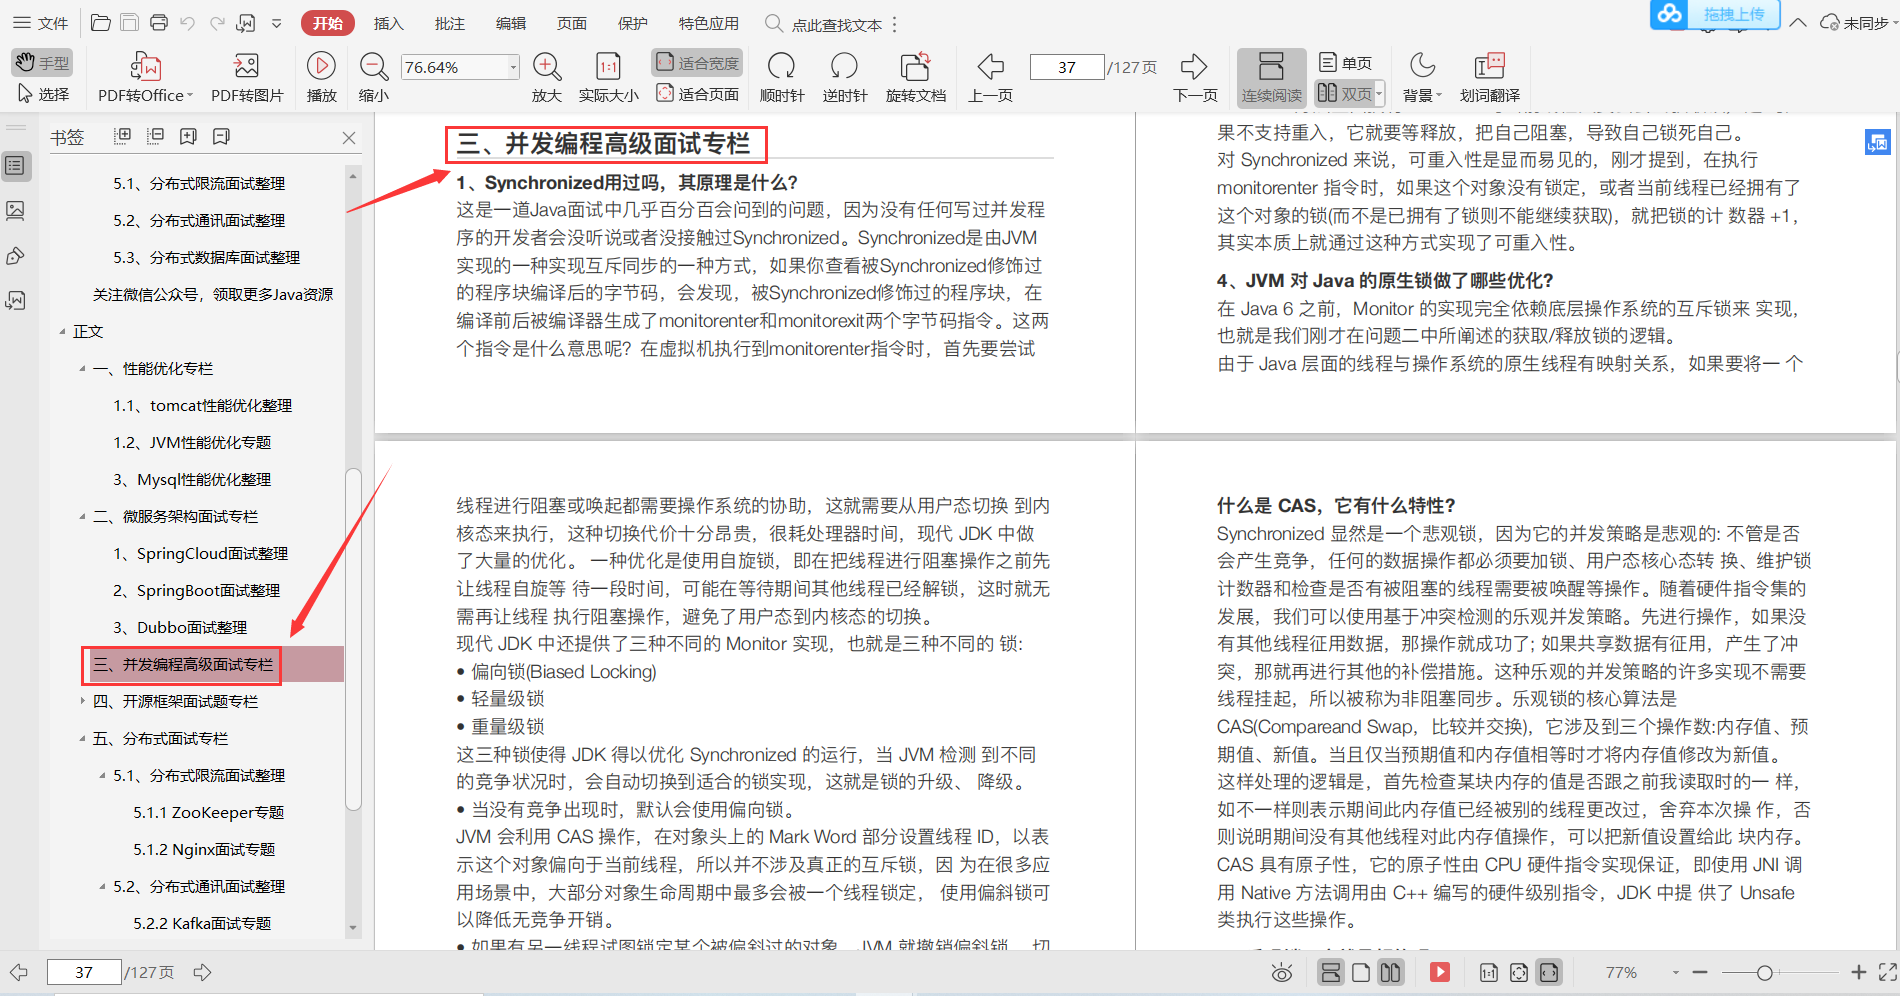The width and height of the screenshot is (1900, 996).
Task: Select 双页 double page layout
Action: pos(1344,93)
